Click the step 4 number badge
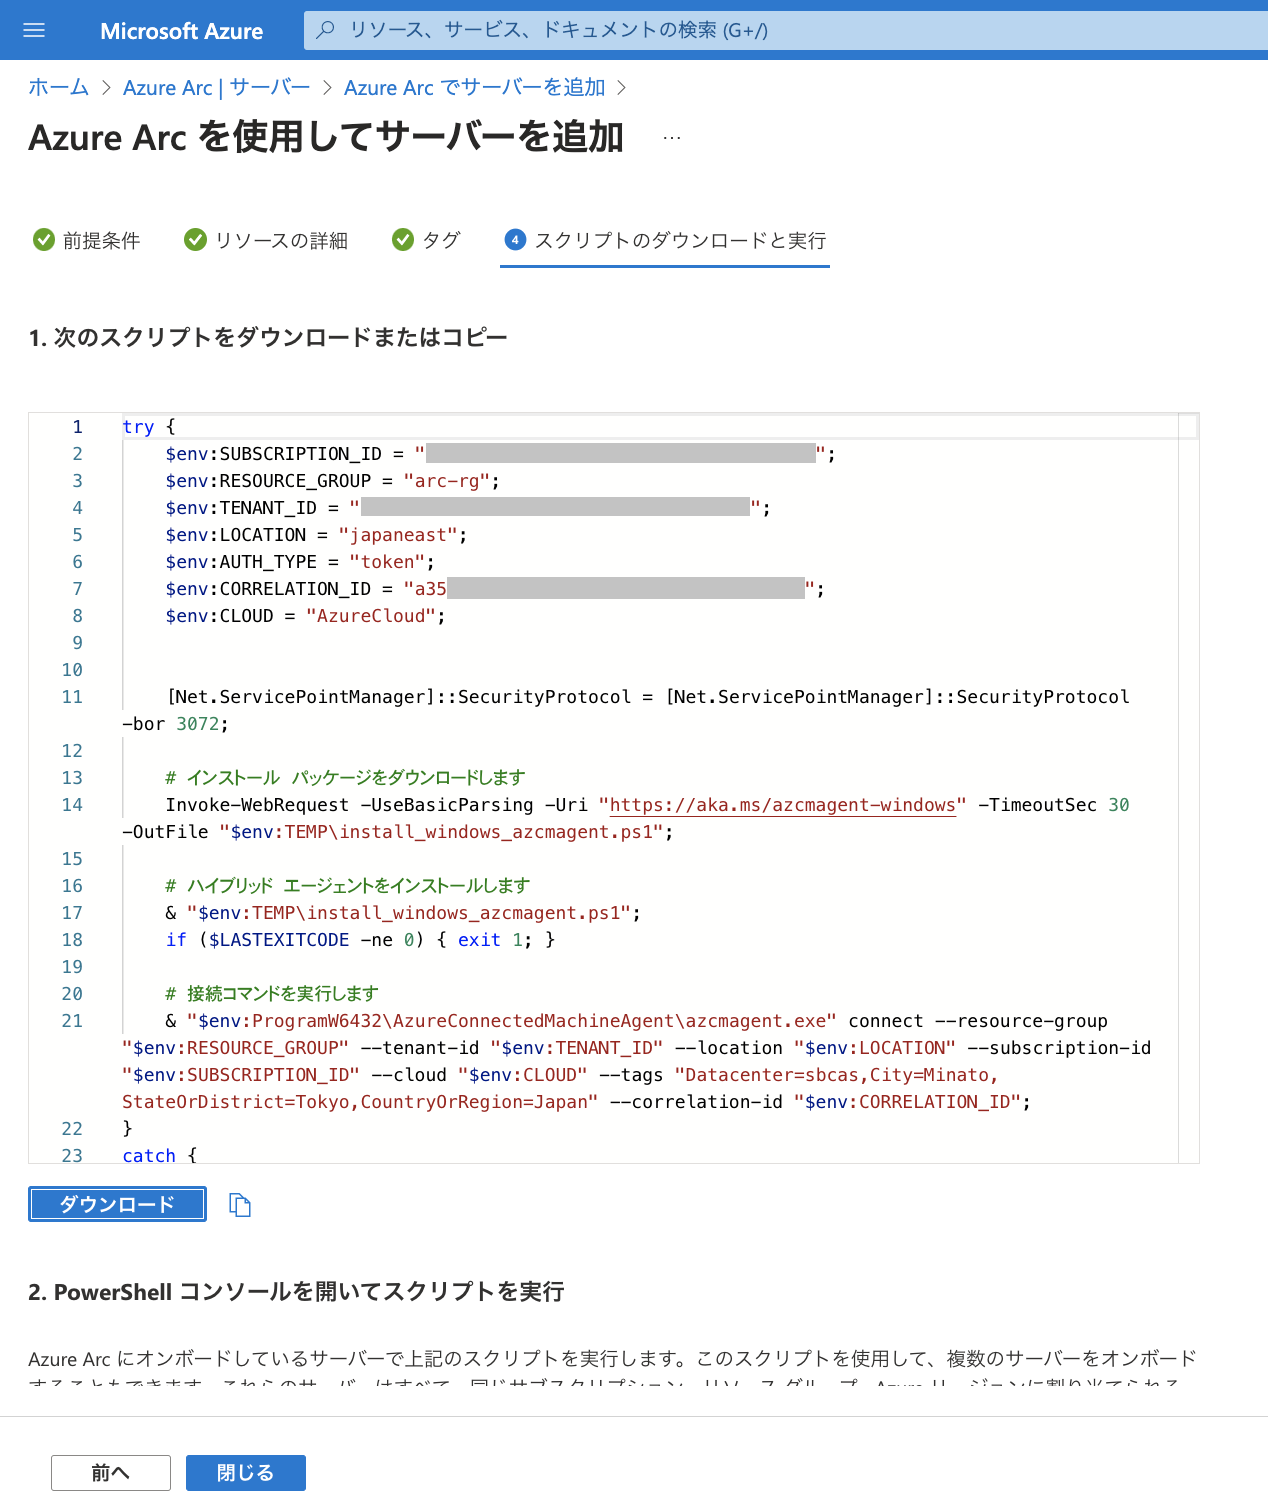Screen dimensions: 1268x1502 (515, 240)
